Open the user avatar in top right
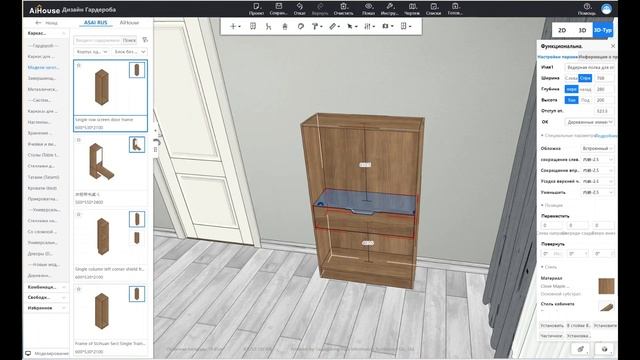The width and height of the screenshot is (640, 360). tap(607, 9)
